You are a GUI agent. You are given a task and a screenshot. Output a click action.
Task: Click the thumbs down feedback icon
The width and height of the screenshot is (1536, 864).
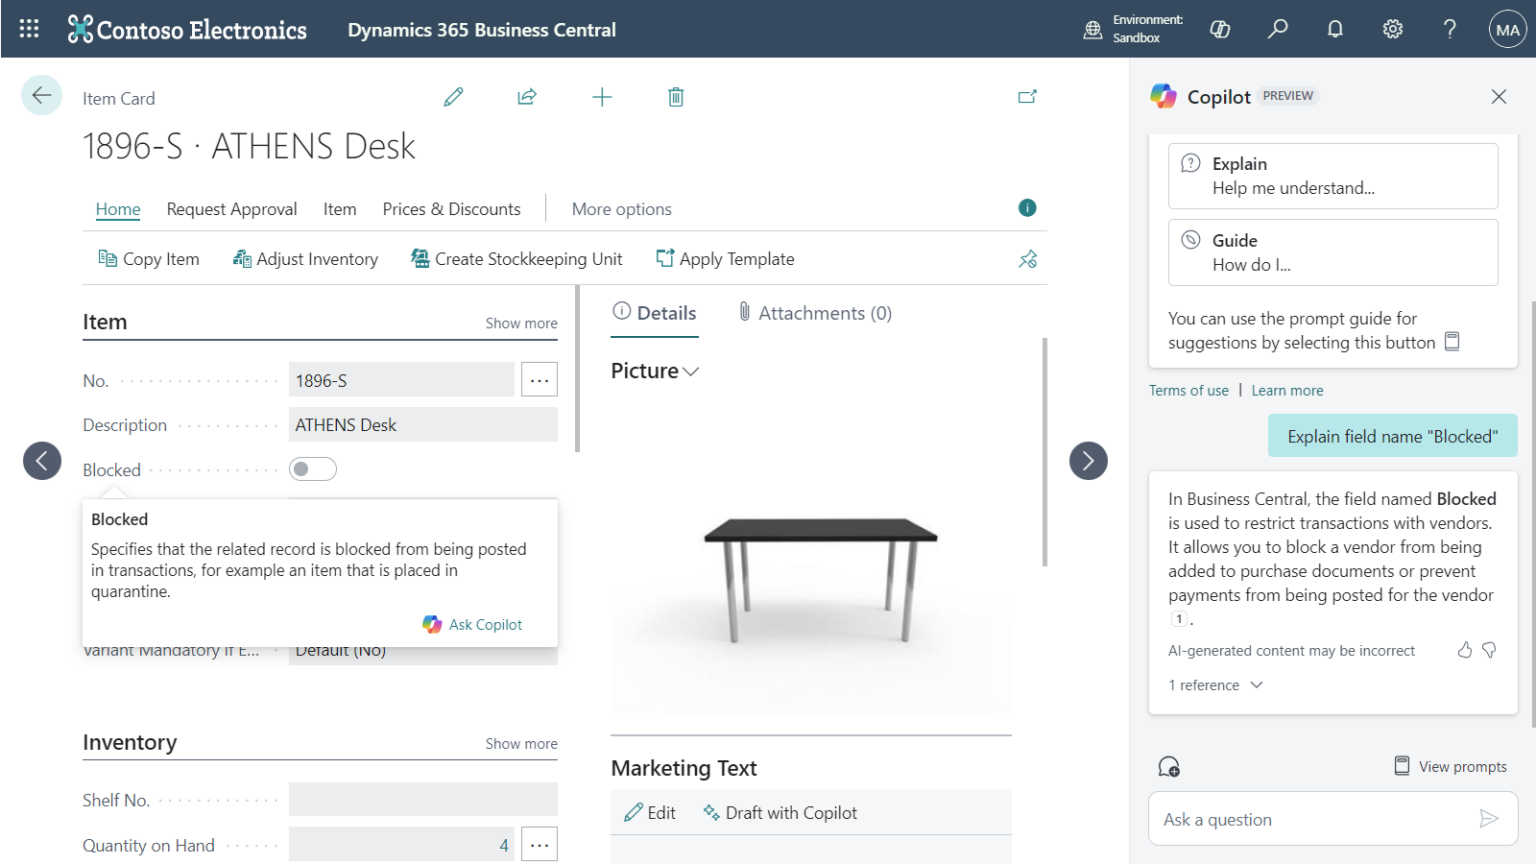coord(1489,650)
